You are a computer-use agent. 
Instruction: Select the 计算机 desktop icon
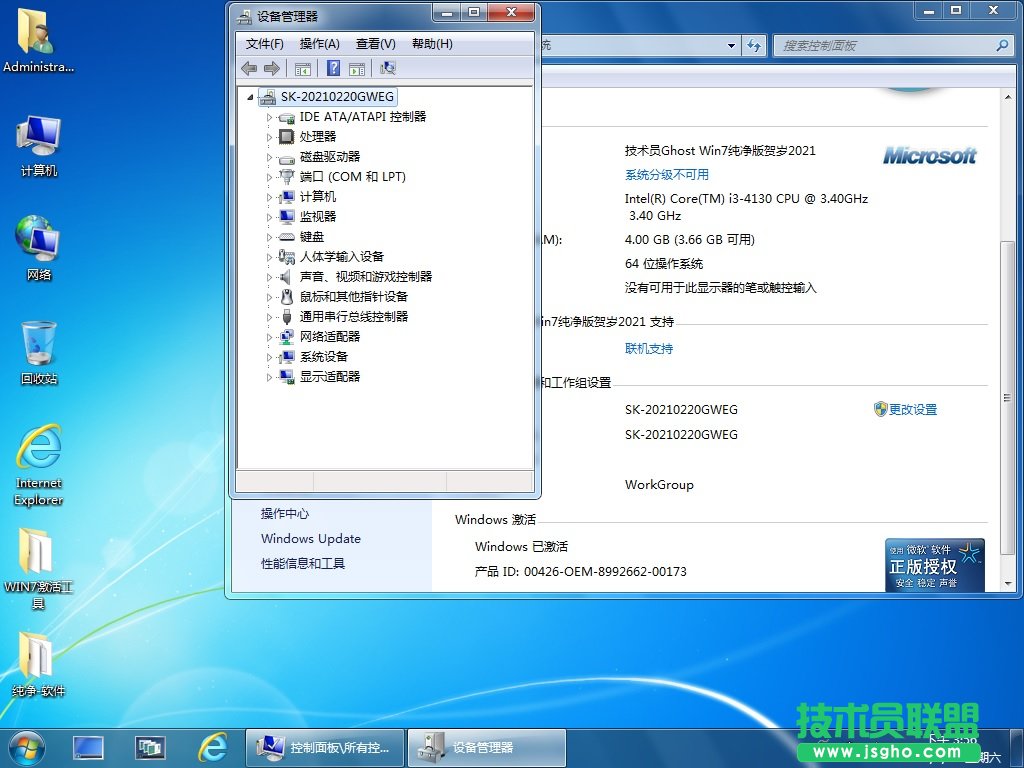pyautogui.click(x=39, y=146)
